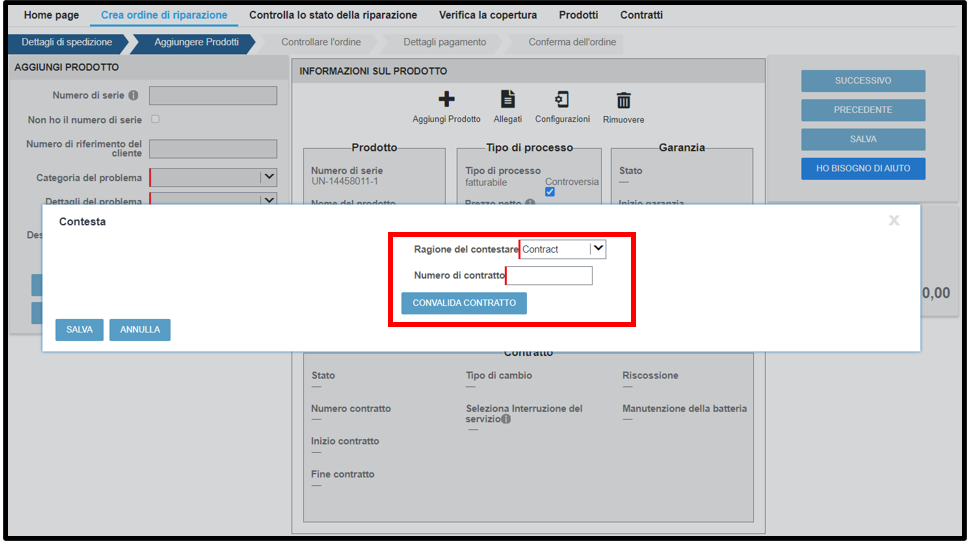Screen dimensions: 970x544
Task: Expand the Categoria del problema dropdown
Action: point(213,177)
